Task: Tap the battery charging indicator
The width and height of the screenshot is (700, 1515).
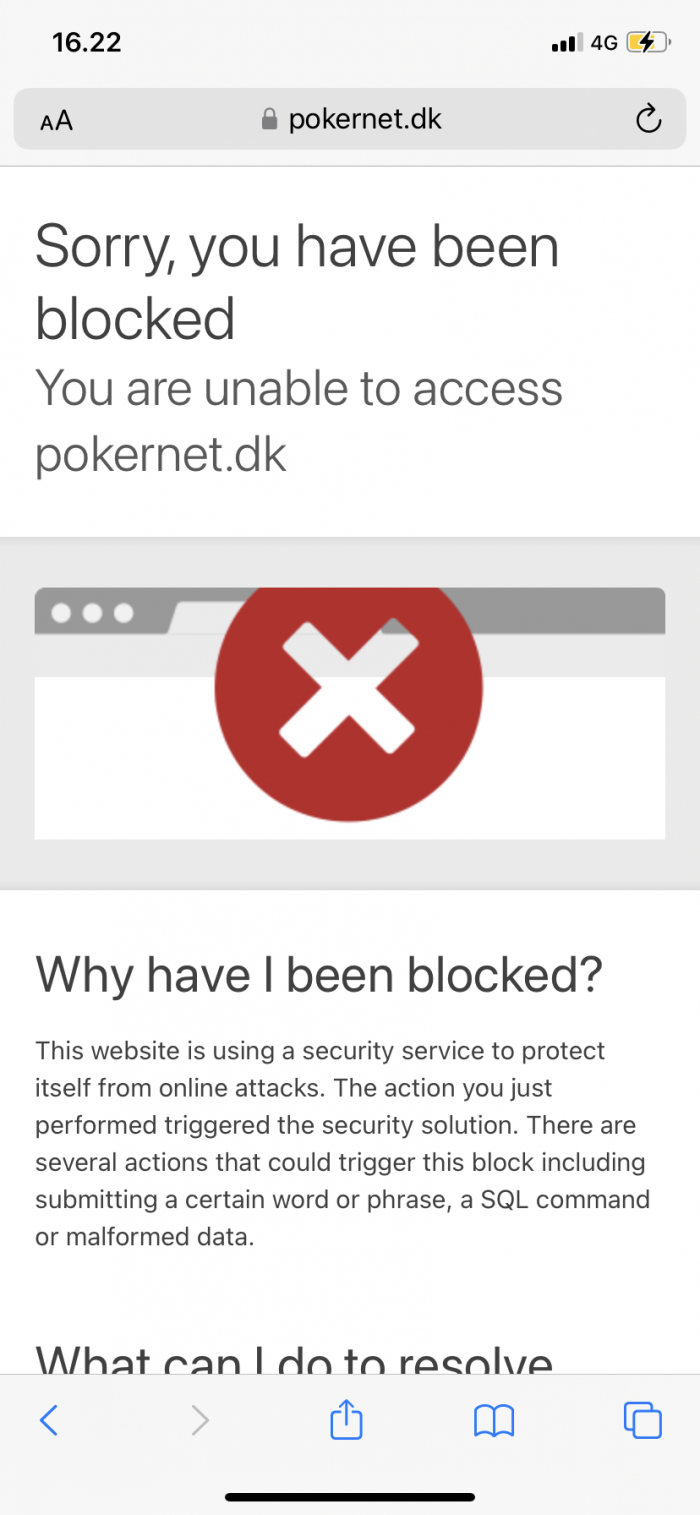Action: tap(648, 43)
